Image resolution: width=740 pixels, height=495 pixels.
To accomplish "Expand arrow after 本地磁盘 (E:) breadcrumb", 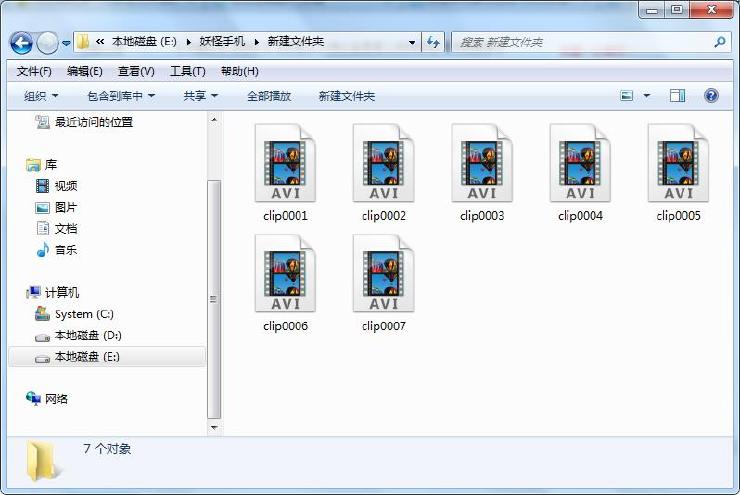I will coord(188,42).
